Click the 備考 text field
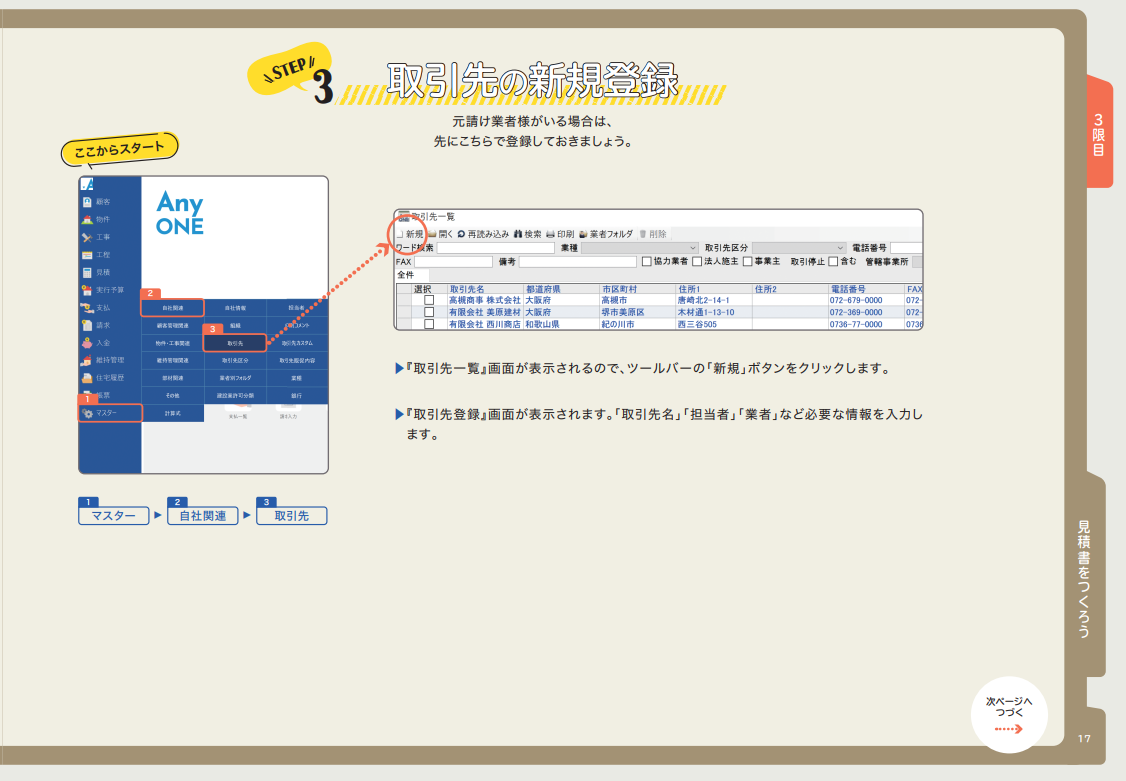Screen dimensions: 1126x781 (577, 262)
